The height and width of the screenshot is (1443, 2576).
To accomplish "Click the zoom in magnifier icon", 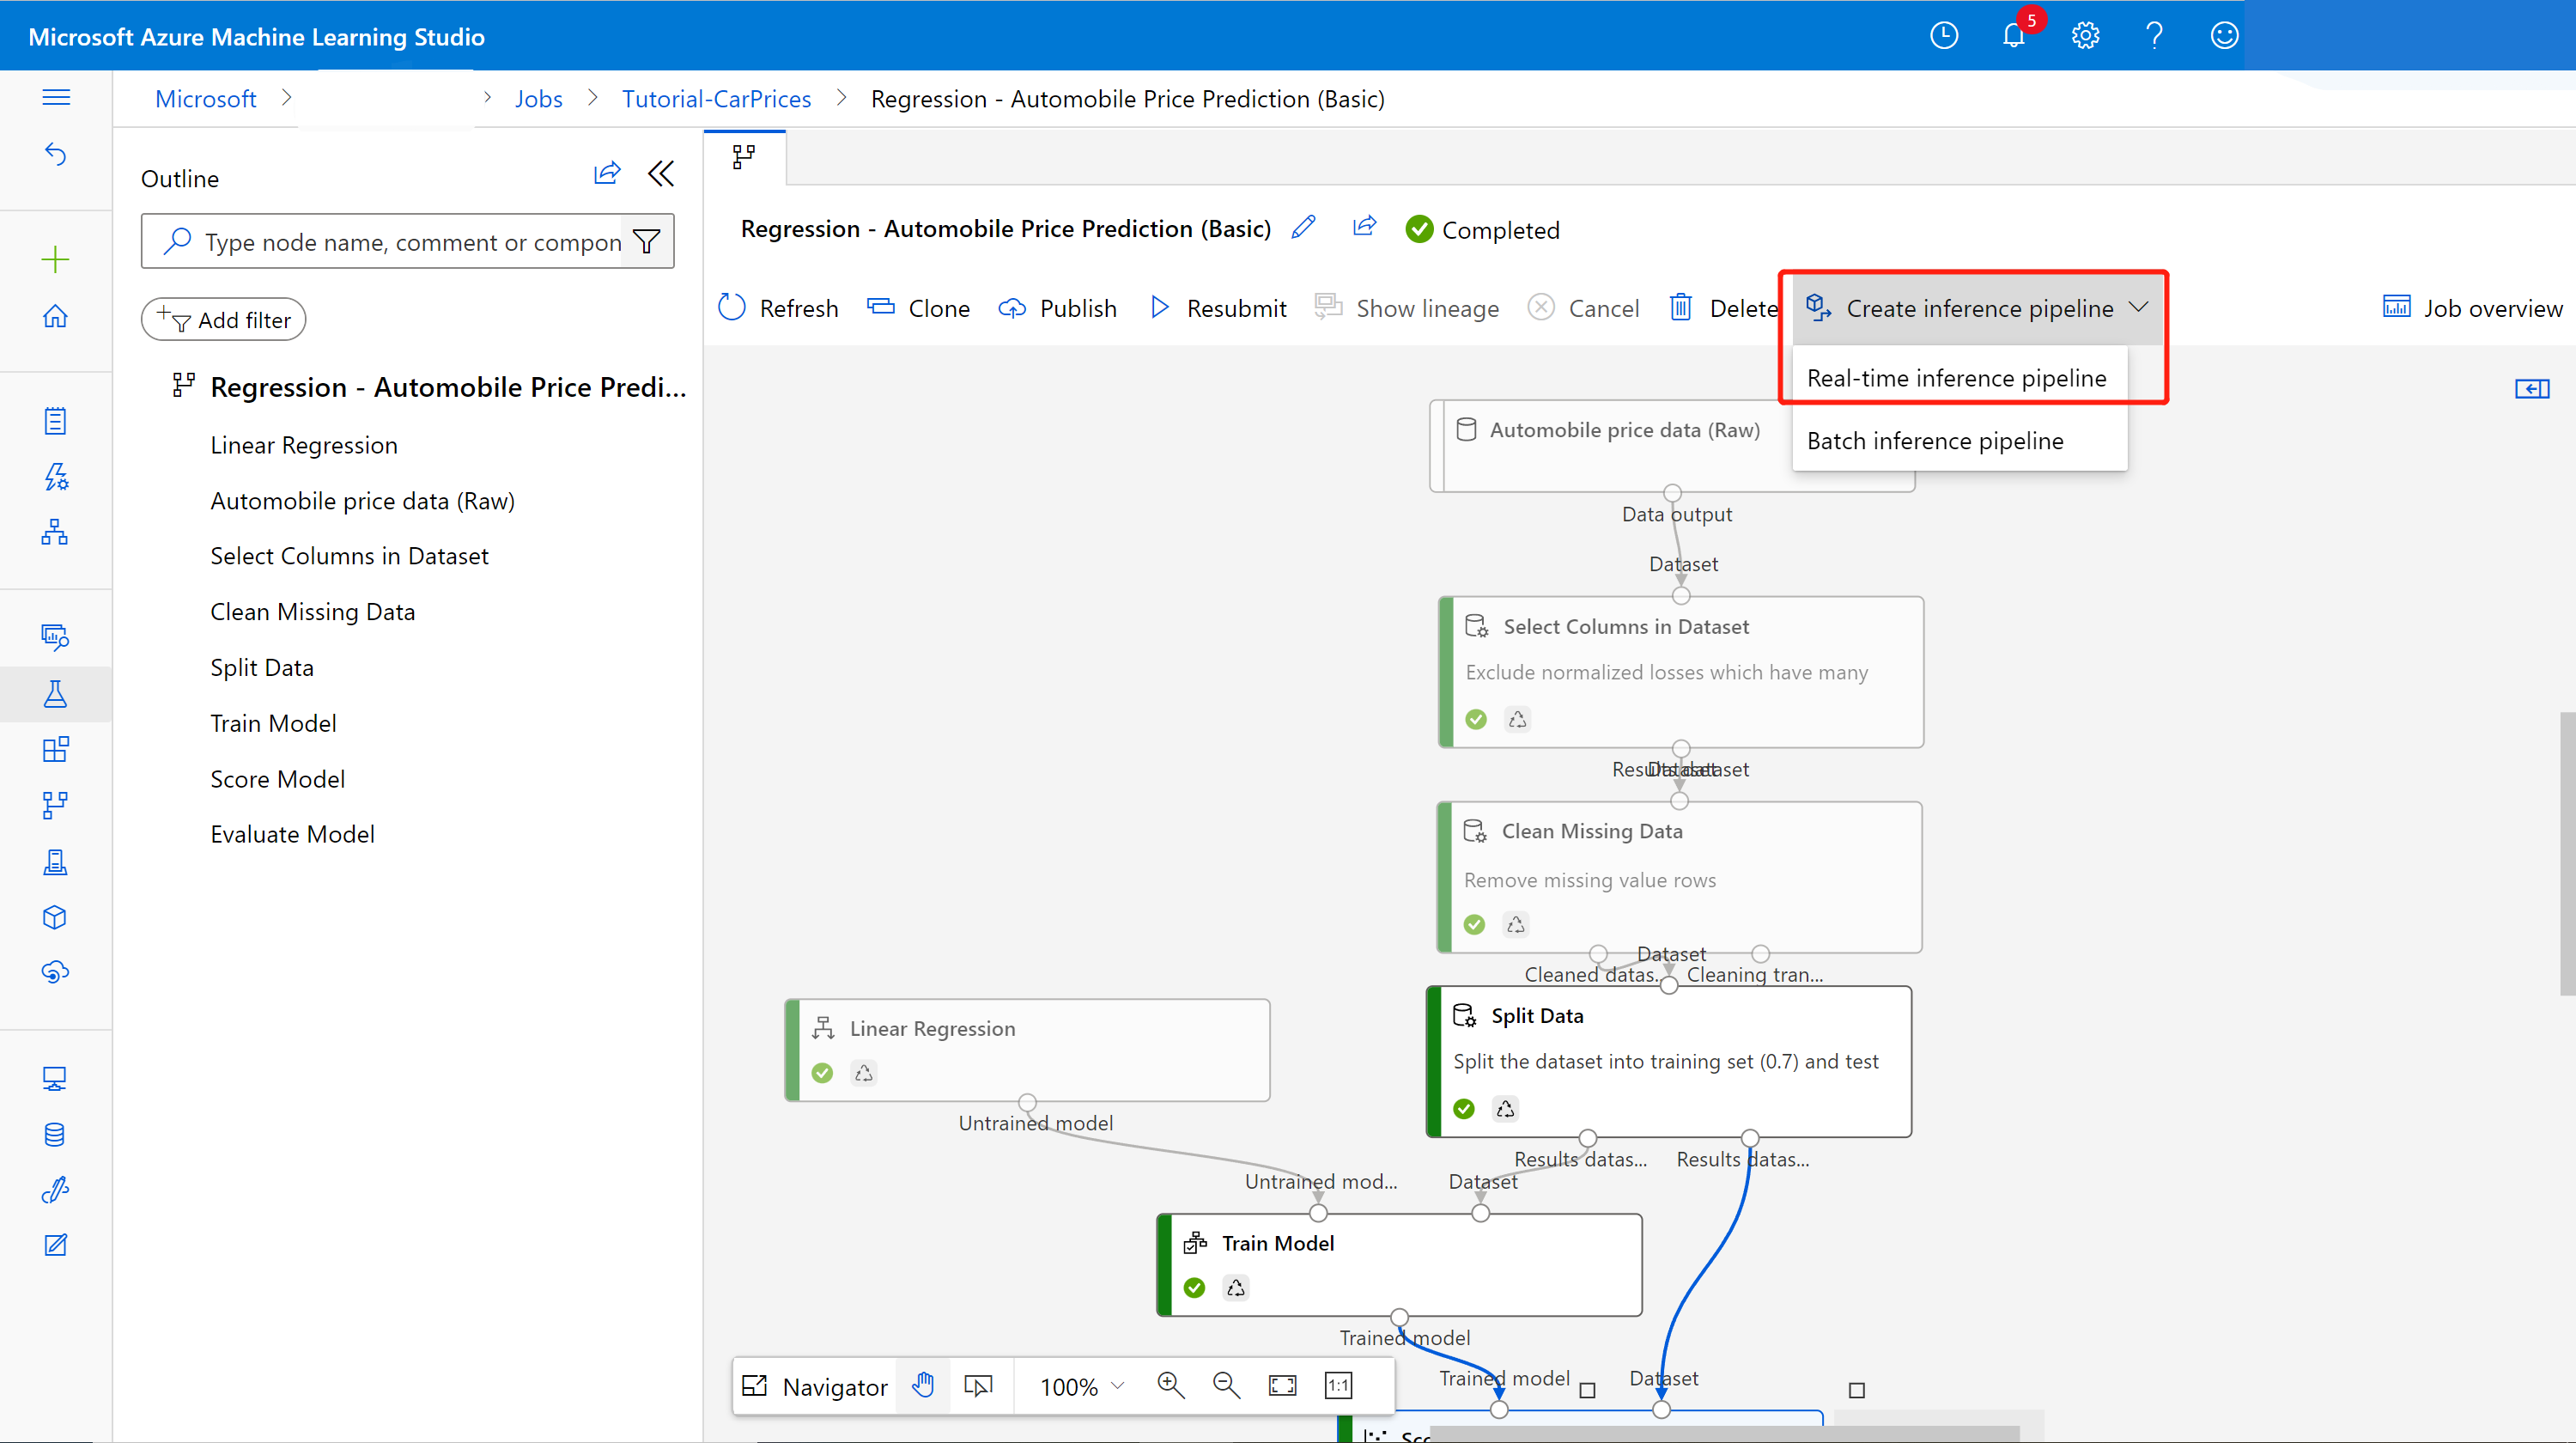I will 1170,1385.
